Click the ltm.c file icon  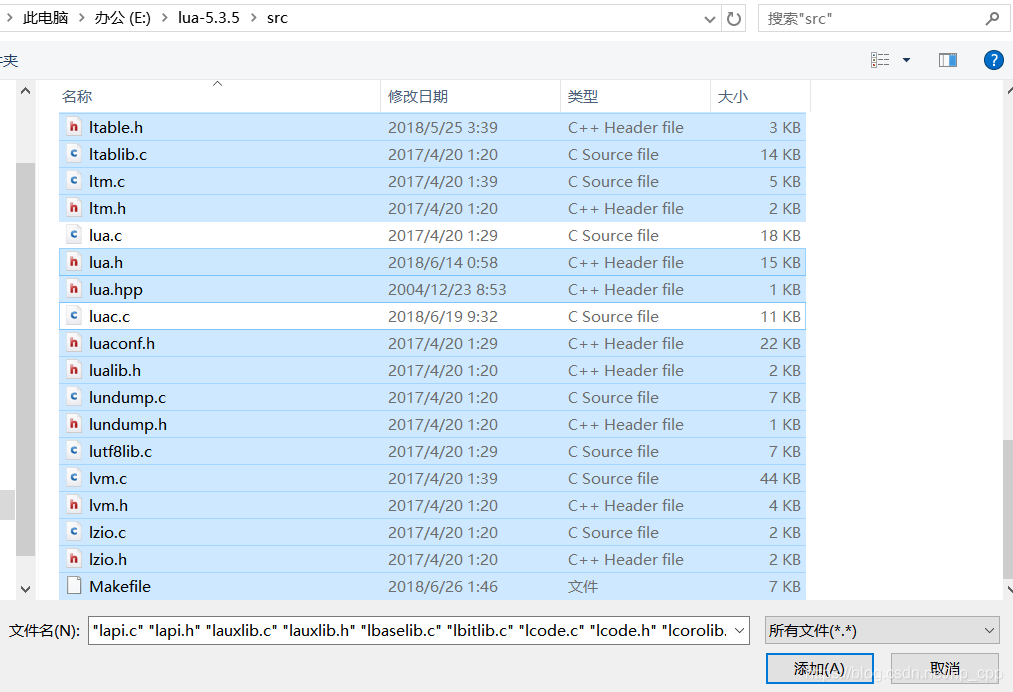tap(74, 182)
